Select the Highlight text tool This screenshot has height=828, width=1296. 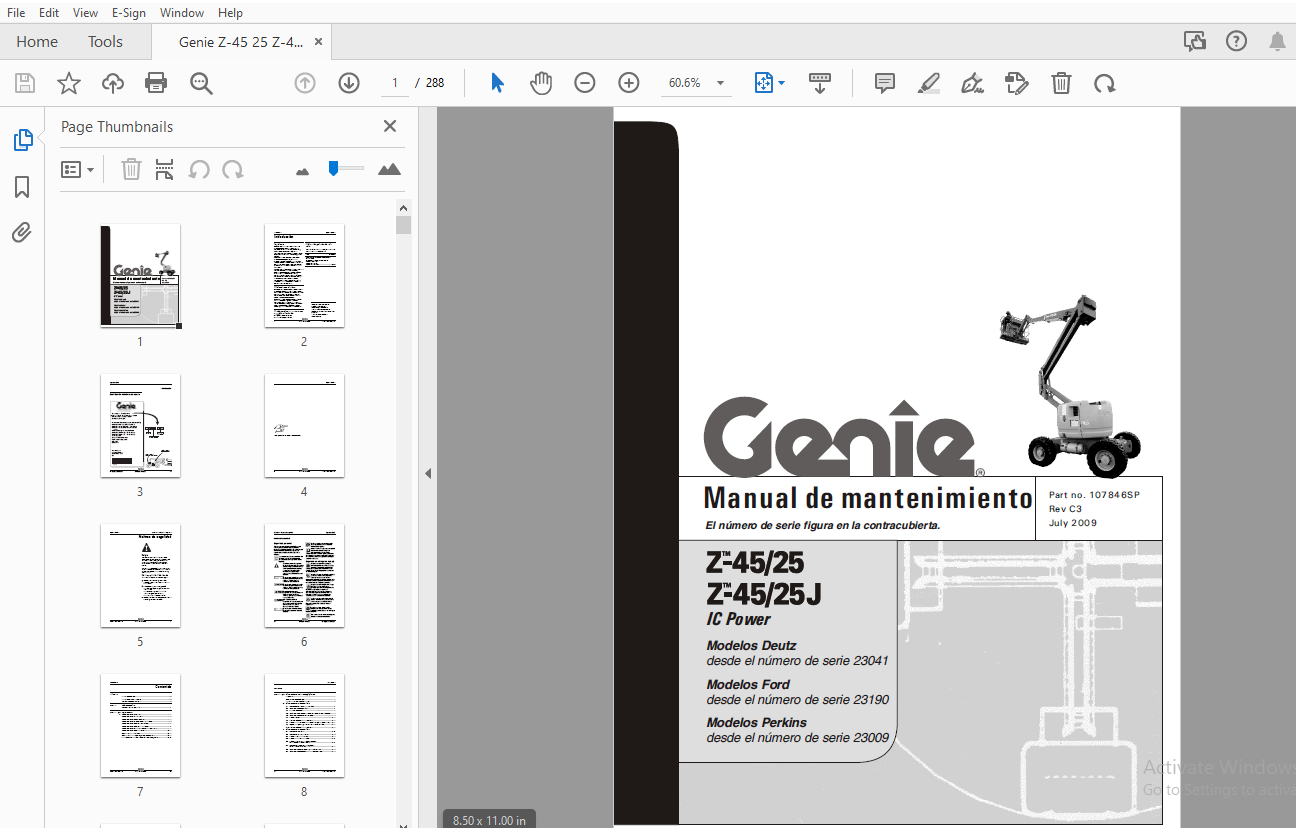point(928,83)
